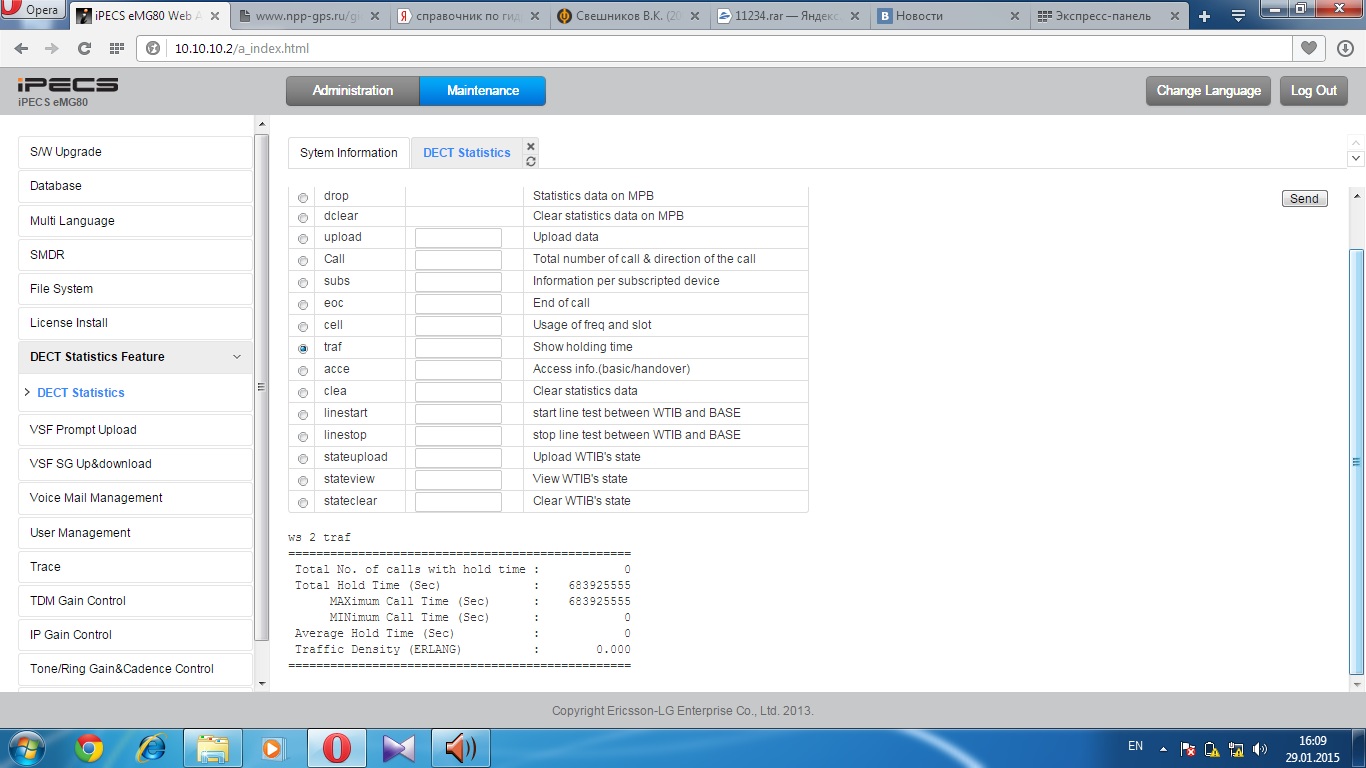Open Internet Explorer from the taskbar
1366x768 pixels.
click(x=151, y=748)
